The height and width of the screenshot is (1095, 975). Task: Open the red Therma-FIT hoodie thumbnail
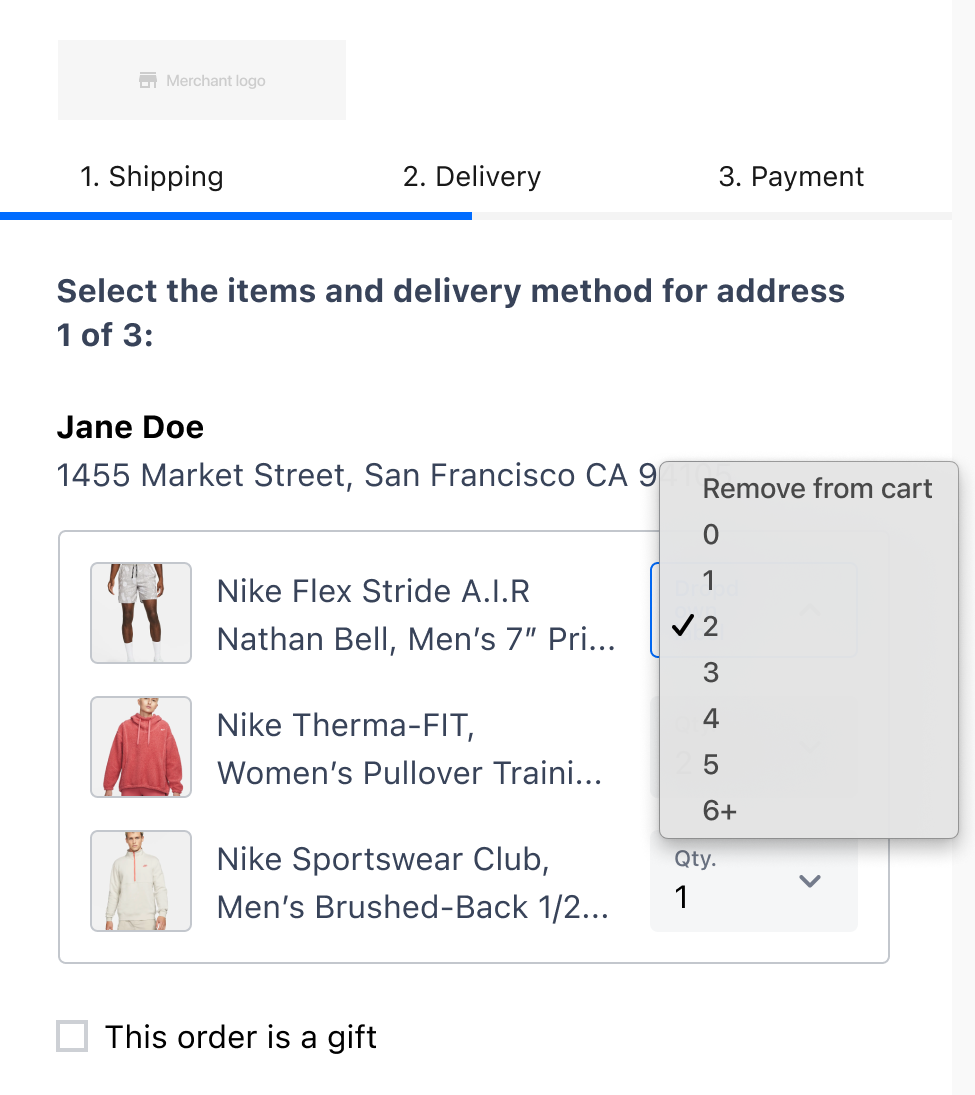(141, 747)
